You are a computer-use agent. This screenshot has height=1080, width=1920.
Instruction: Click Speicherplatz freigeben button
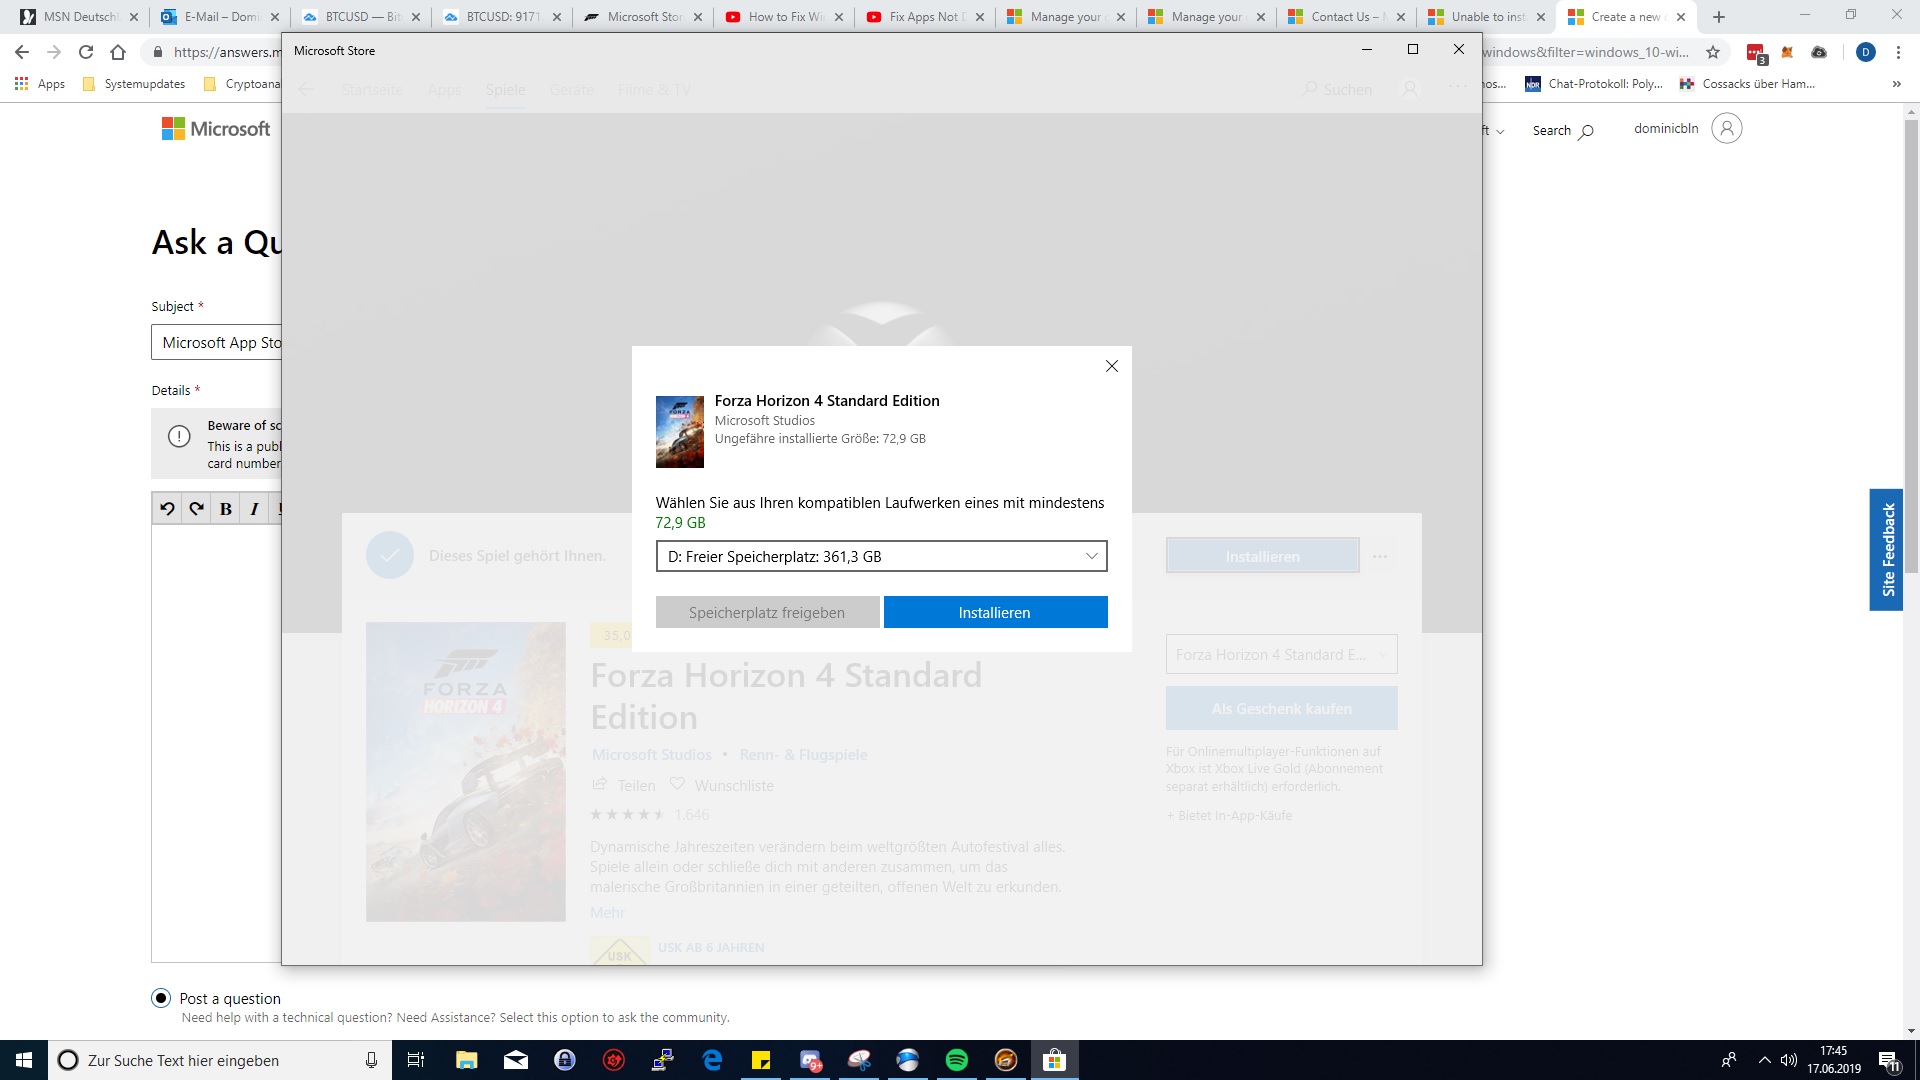tap(767, 612)
